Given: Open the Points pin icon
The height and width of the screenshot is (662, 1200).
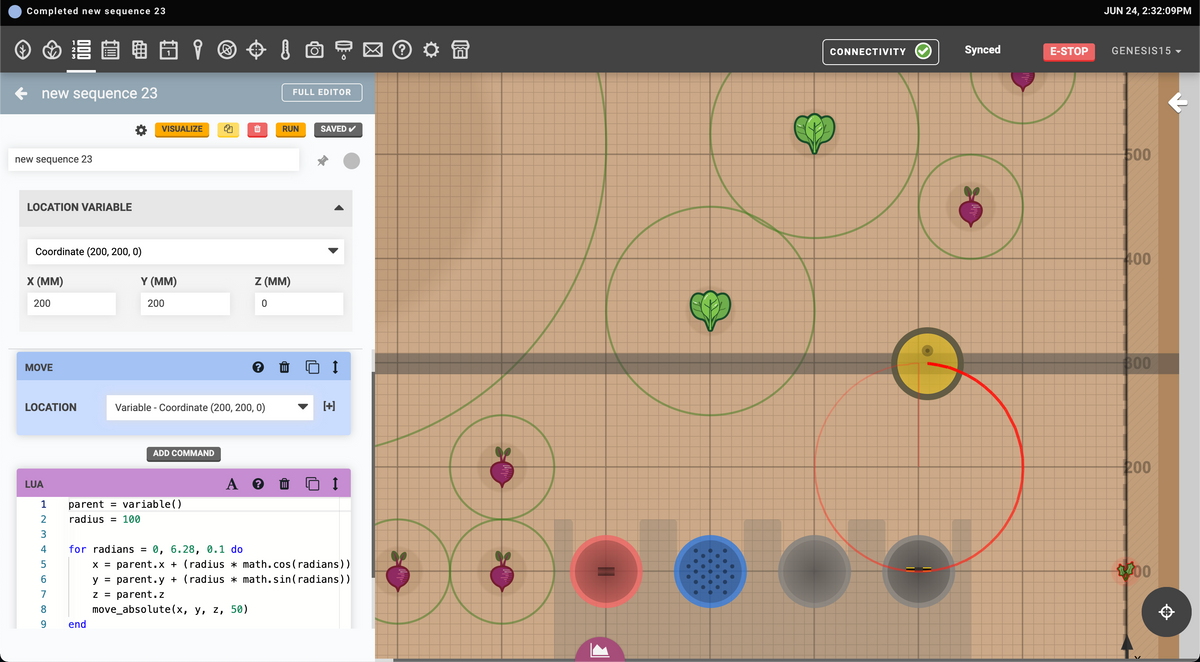Looking at the screenshot, I should pyautogui.click(x=198, y=49).
